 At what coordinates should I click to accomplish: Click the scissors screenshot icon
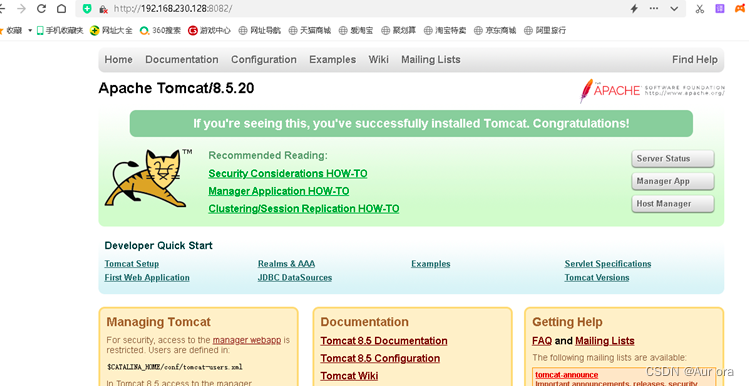[700, 9]
